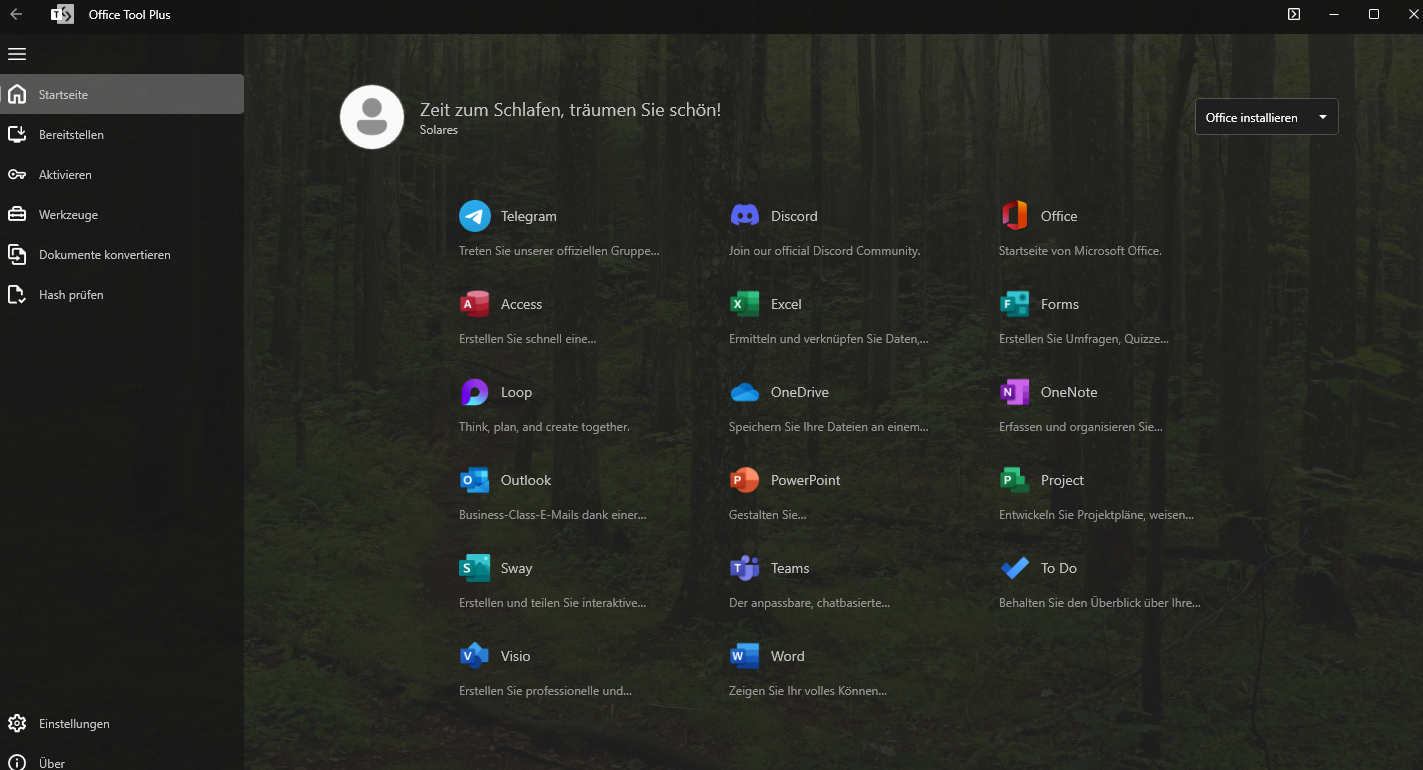
Task: Open the Visio app icon
Action: pos(475,656)
